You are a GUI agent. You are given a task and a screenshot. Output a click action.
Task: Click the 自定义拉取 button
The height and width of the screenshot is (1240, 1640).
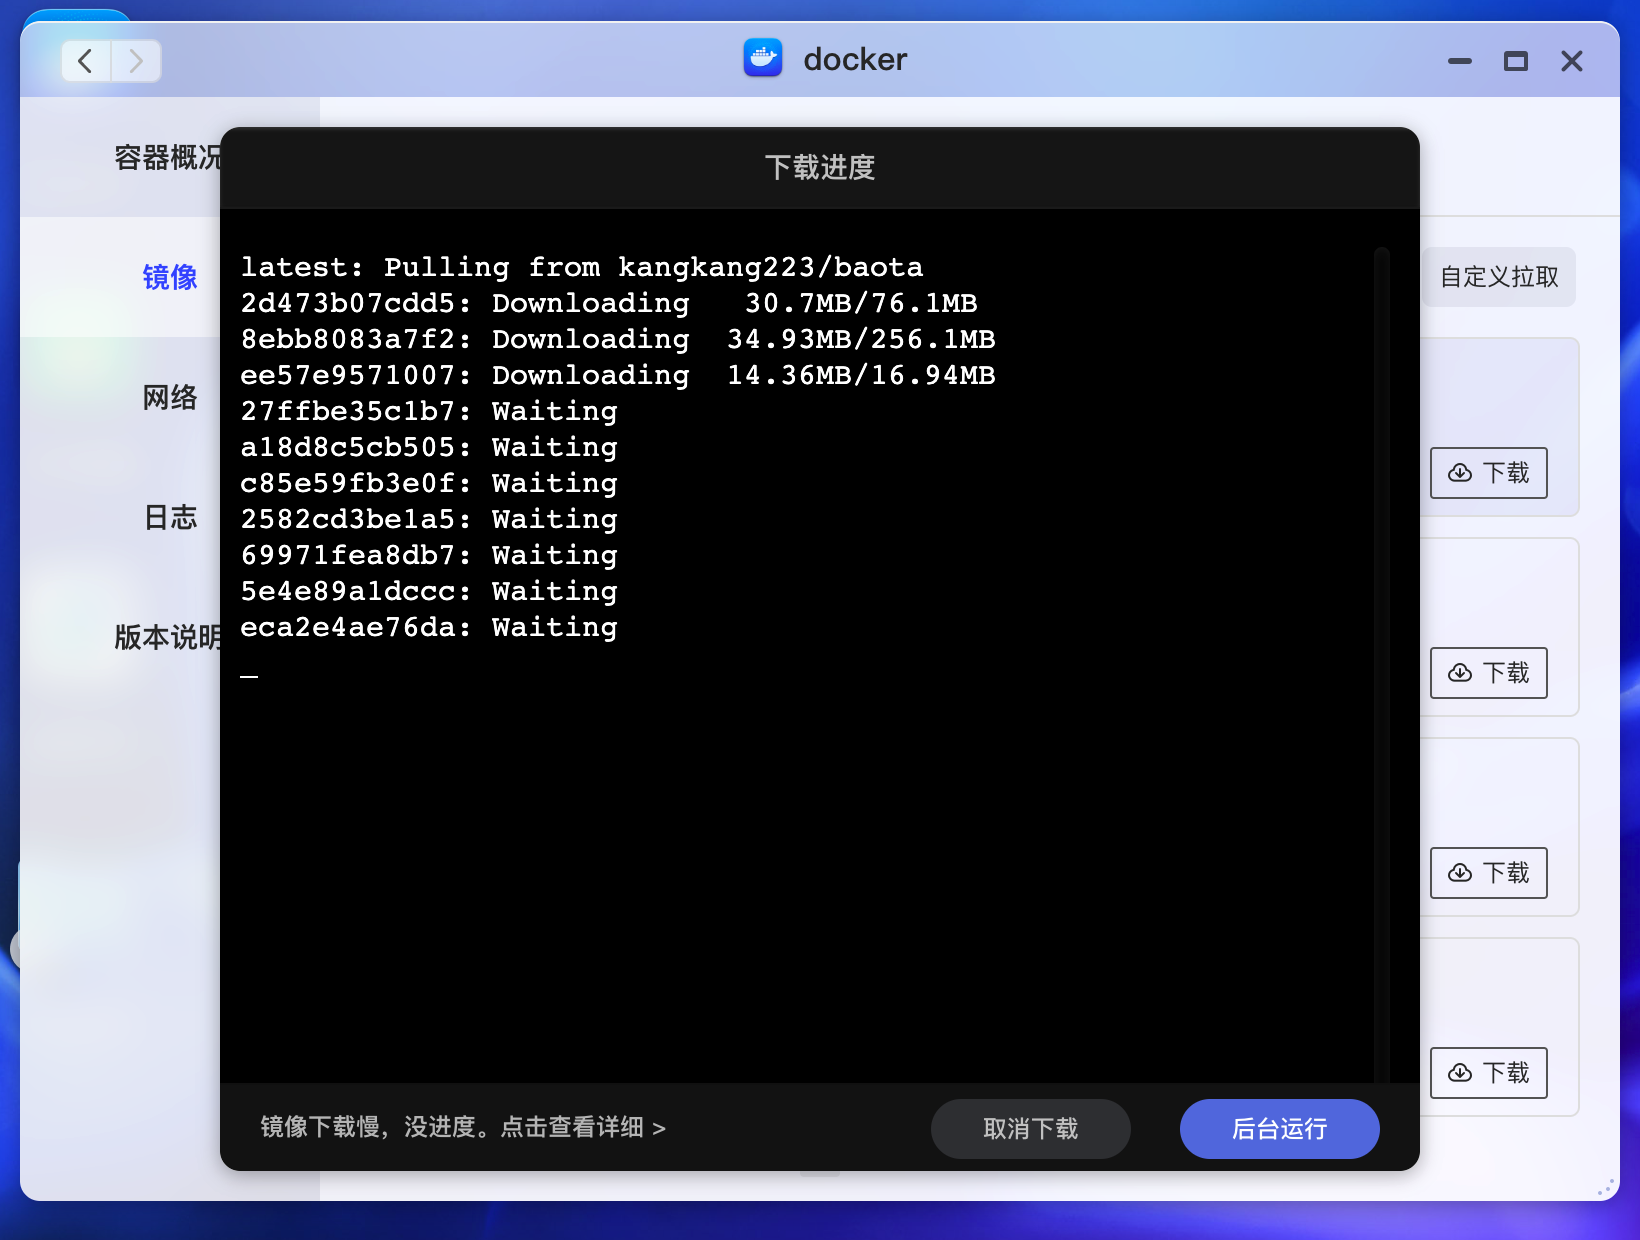1498,277
